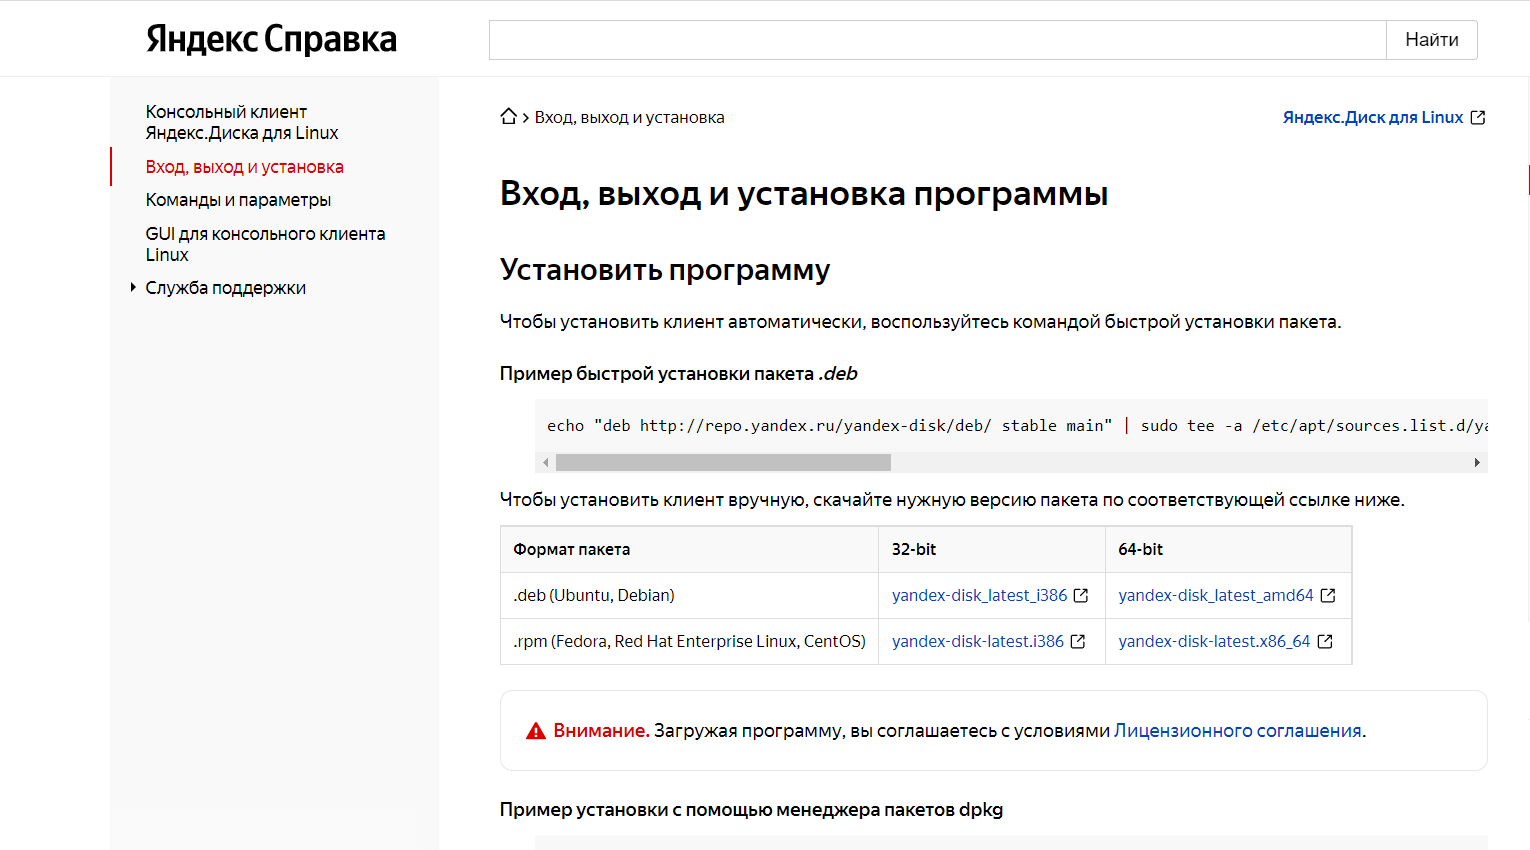The height and width of the screenshot is (850, 1530).
Task: Click external icon next to yandex-disk-latest.x86_64
Action: click(x=1325, y=642)
